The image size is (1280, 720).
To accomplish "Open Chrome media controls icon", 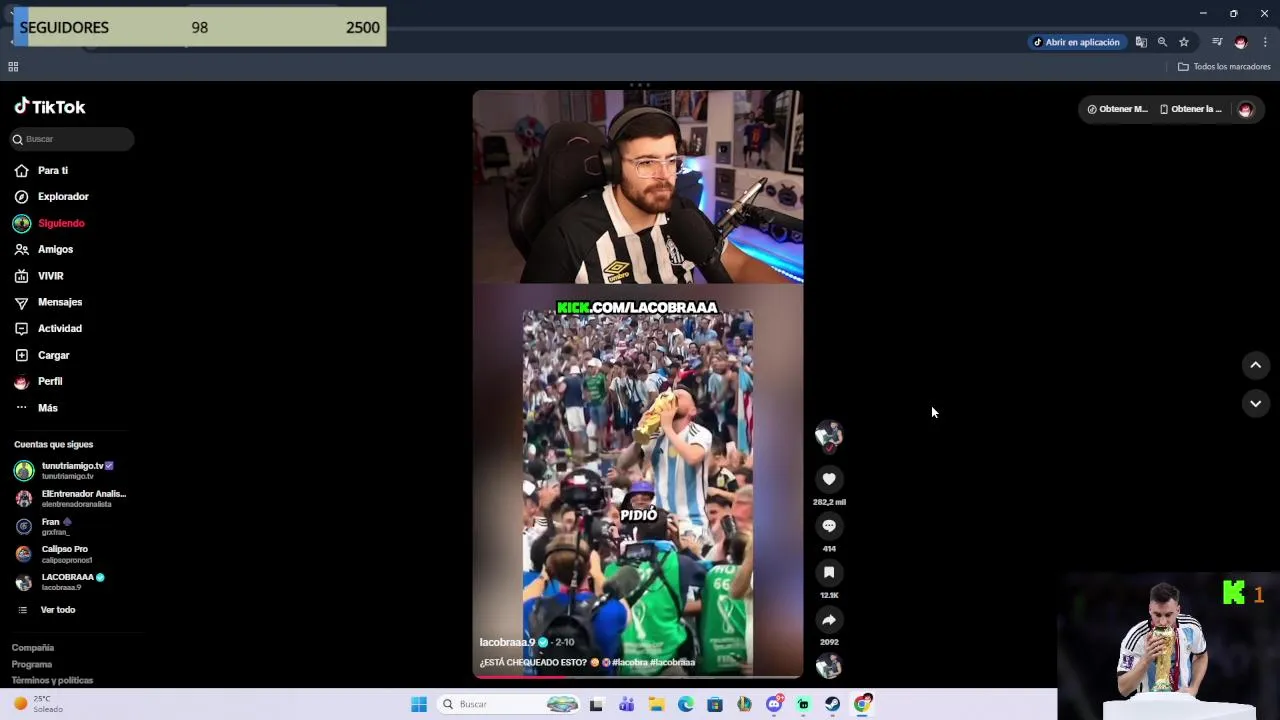I will tap(1217, 42).
